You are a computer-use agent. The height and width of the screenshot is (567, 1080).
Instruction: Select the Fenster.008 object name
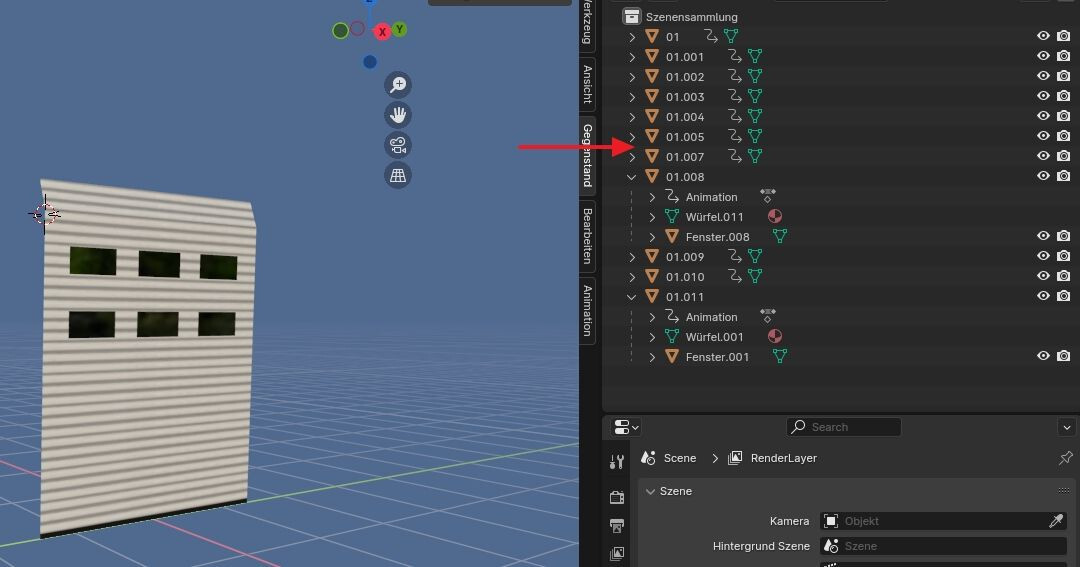pyautogui.click(x=717, y=237)
